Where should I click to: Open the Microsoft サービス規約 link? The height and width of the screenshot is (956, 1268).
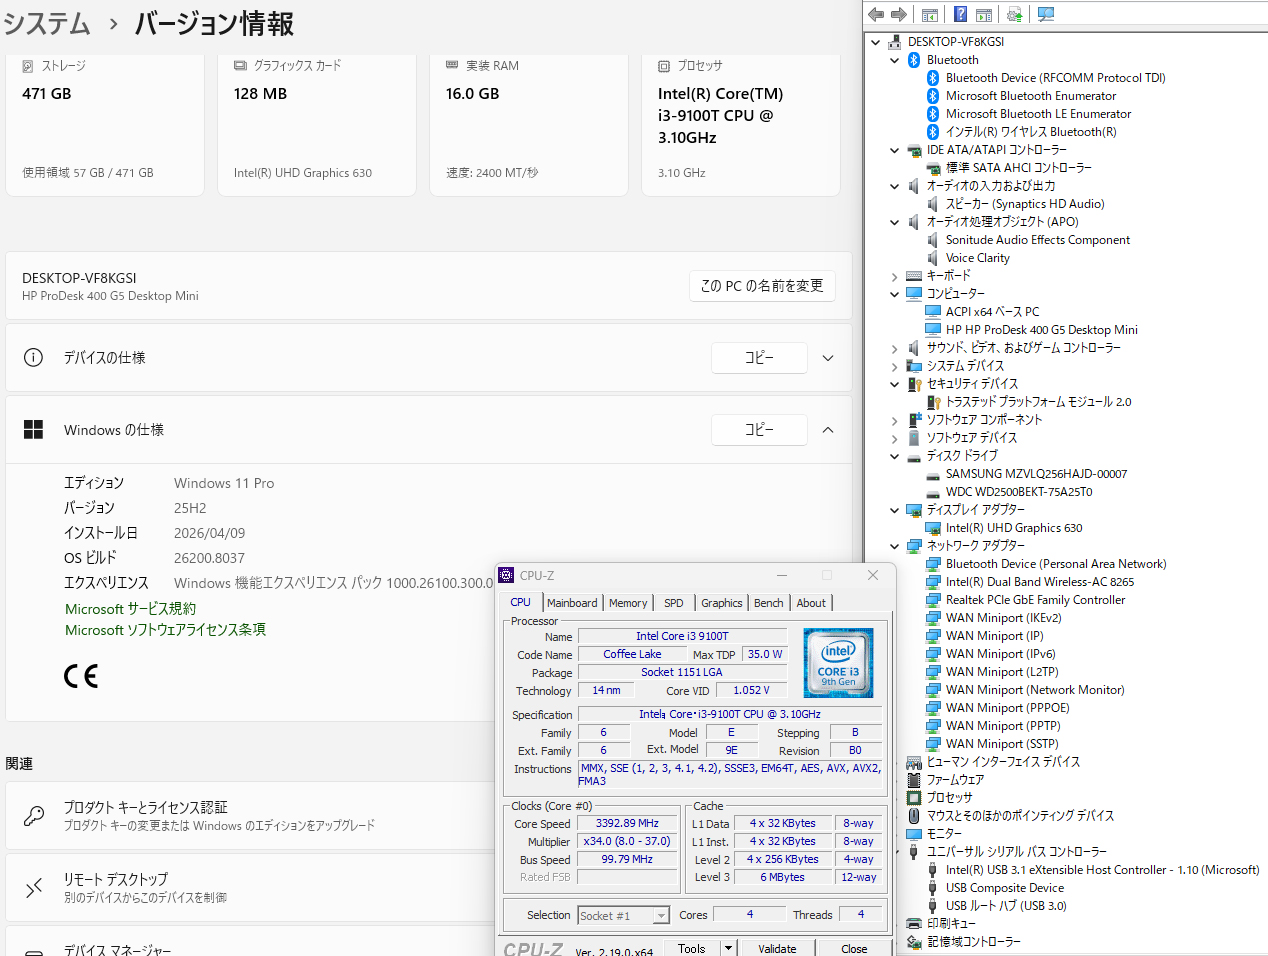pos(130,609)
